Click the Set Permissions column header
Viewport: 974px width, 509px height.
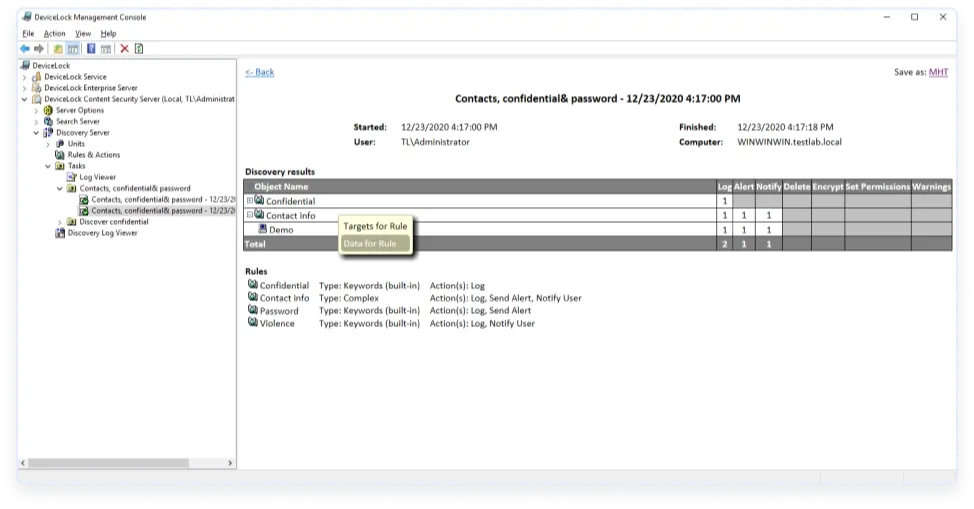(877, 186)
